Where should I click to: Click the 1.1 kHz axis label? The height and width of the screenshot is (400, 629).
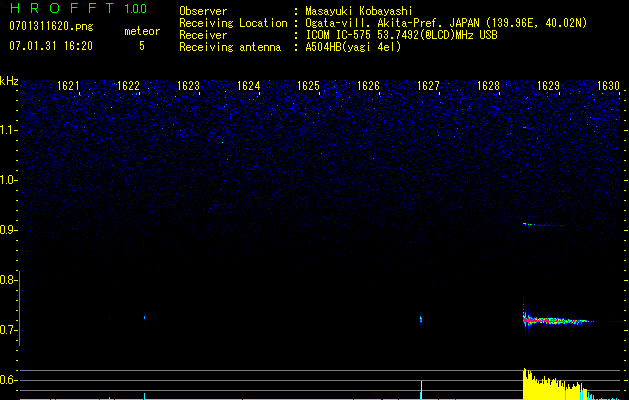tap(8, 130)
